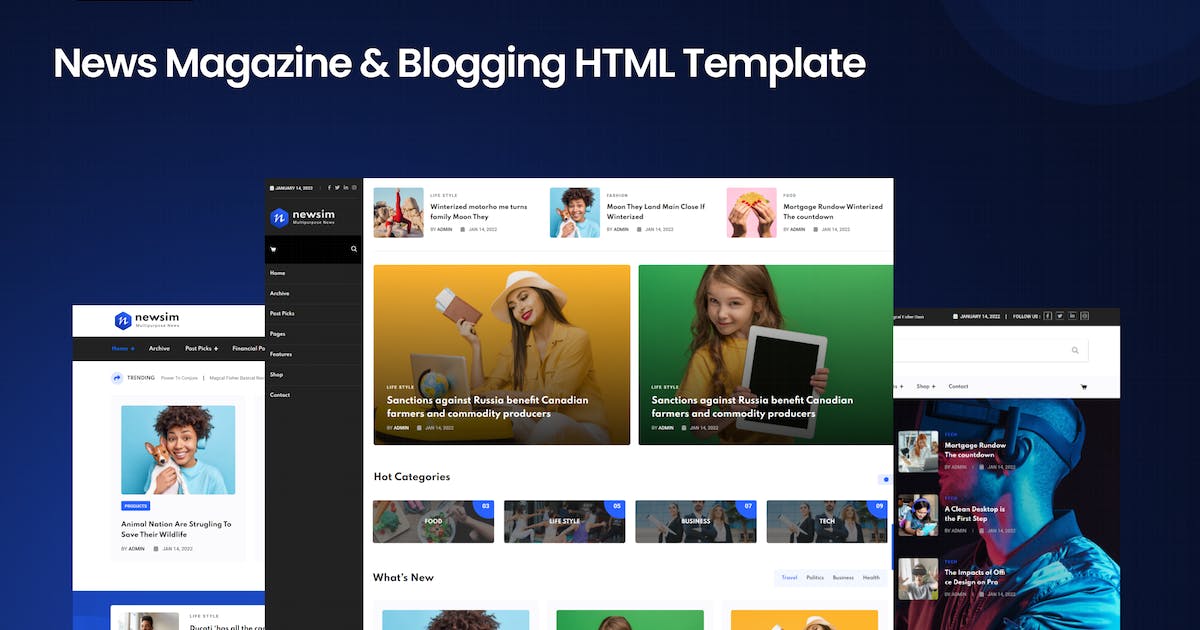The image size is (1200, 630).
Task: Open 'The Impacts of Office Design' article
Action: [975, 577]
